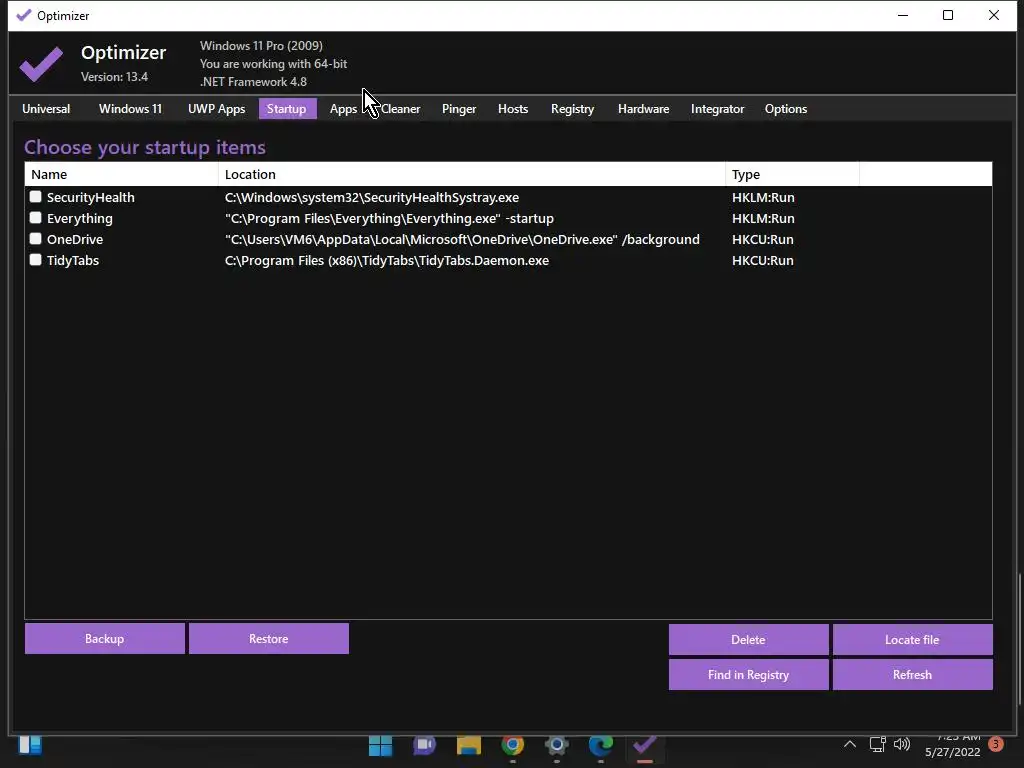Select the OneDrive.exe /background location text

pyautogui.click(x=462, y=239)
